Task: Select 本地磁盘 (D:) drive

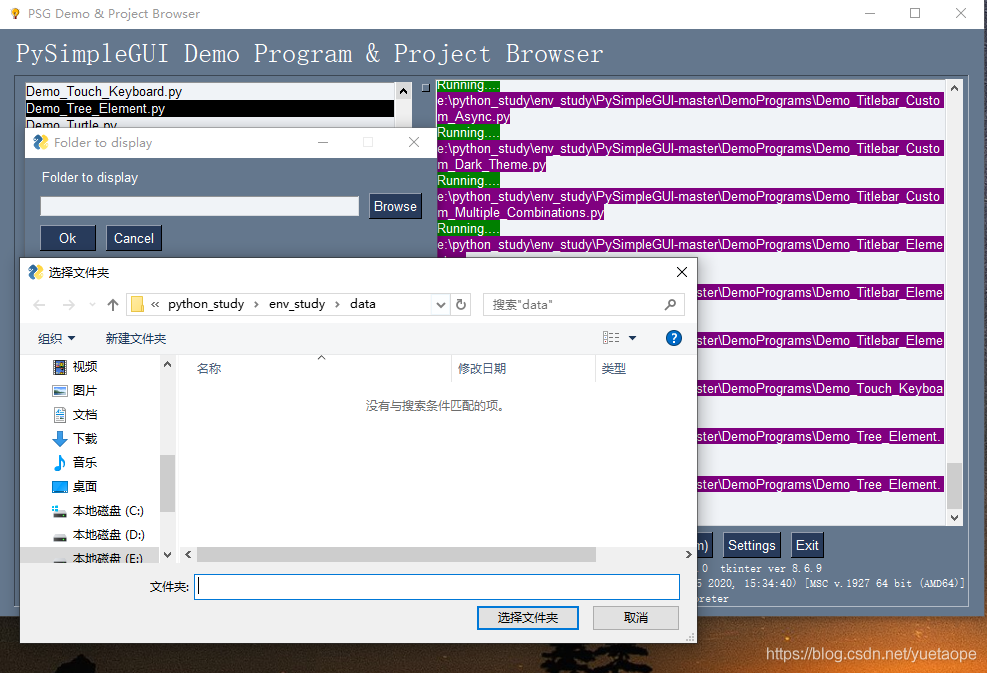Action: [98, 534]
